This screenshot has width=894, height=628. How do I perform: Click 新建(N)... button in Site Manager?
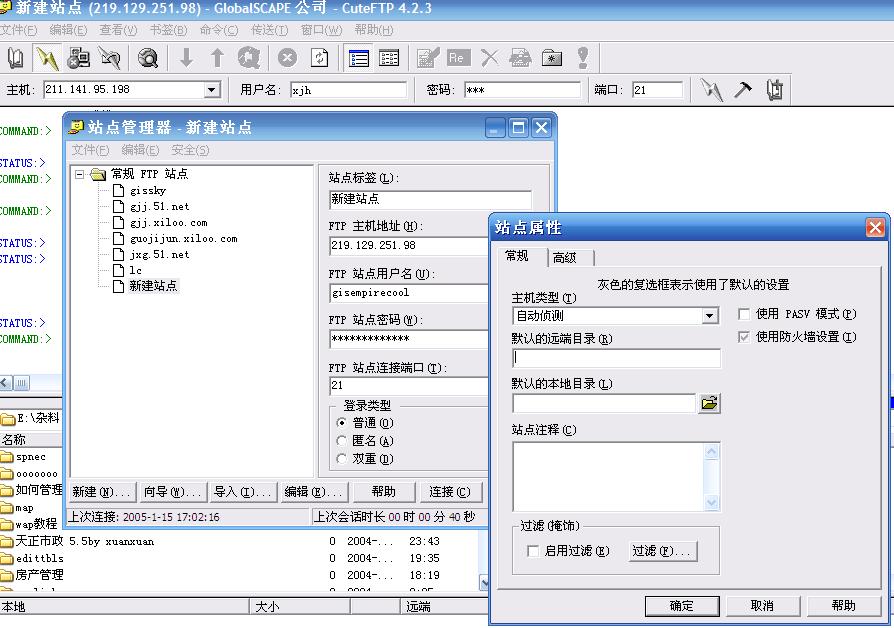(103, 492)
